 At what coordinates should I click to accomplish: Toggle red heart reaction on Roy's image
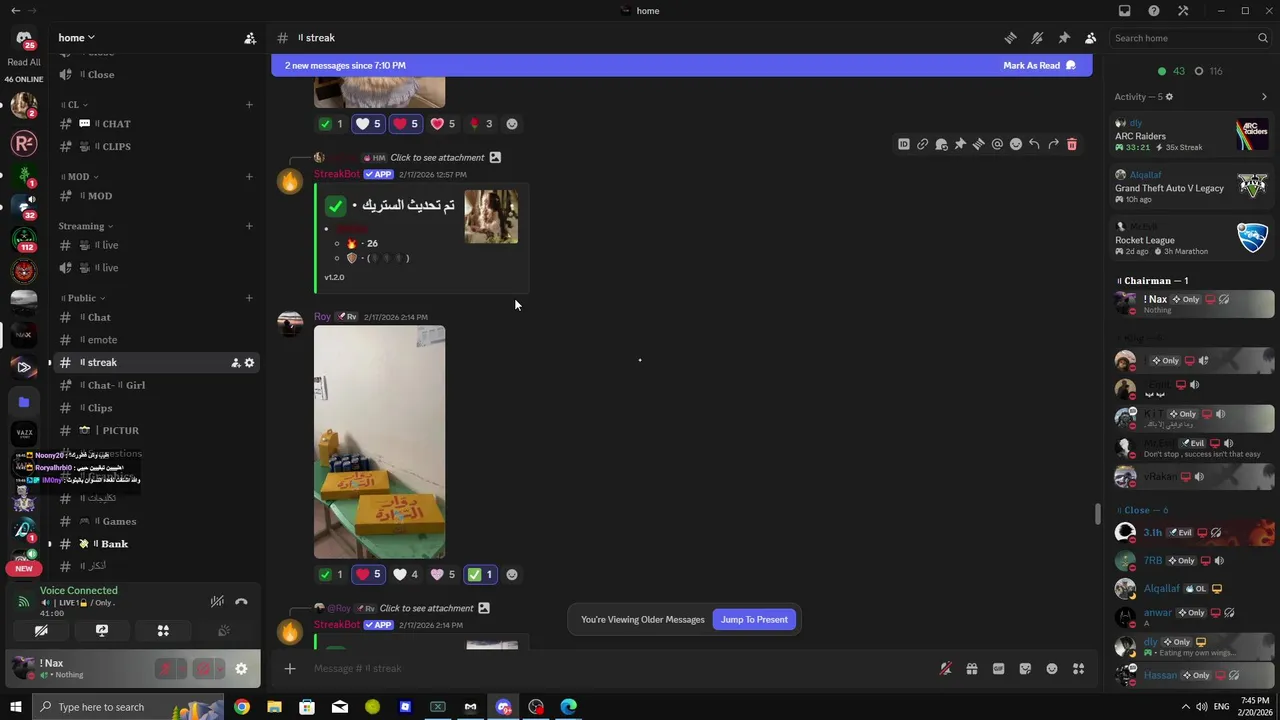click(x=369, y=574)
